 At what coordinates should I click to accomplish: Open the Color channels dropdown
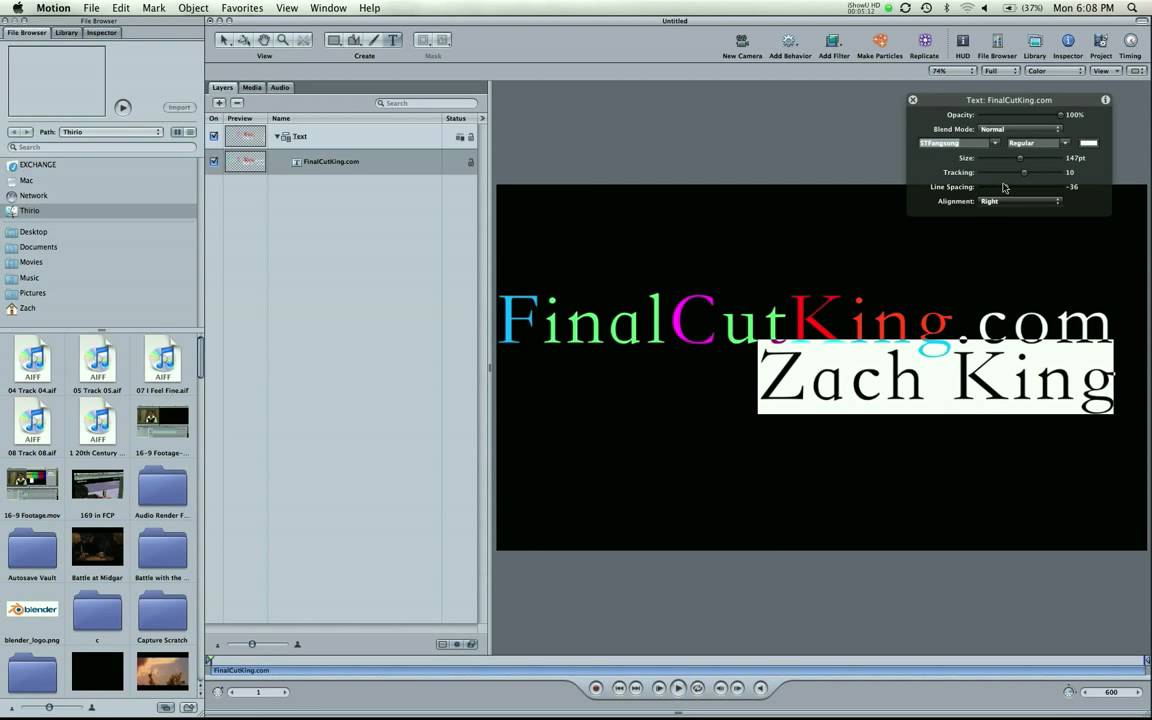1055,71
